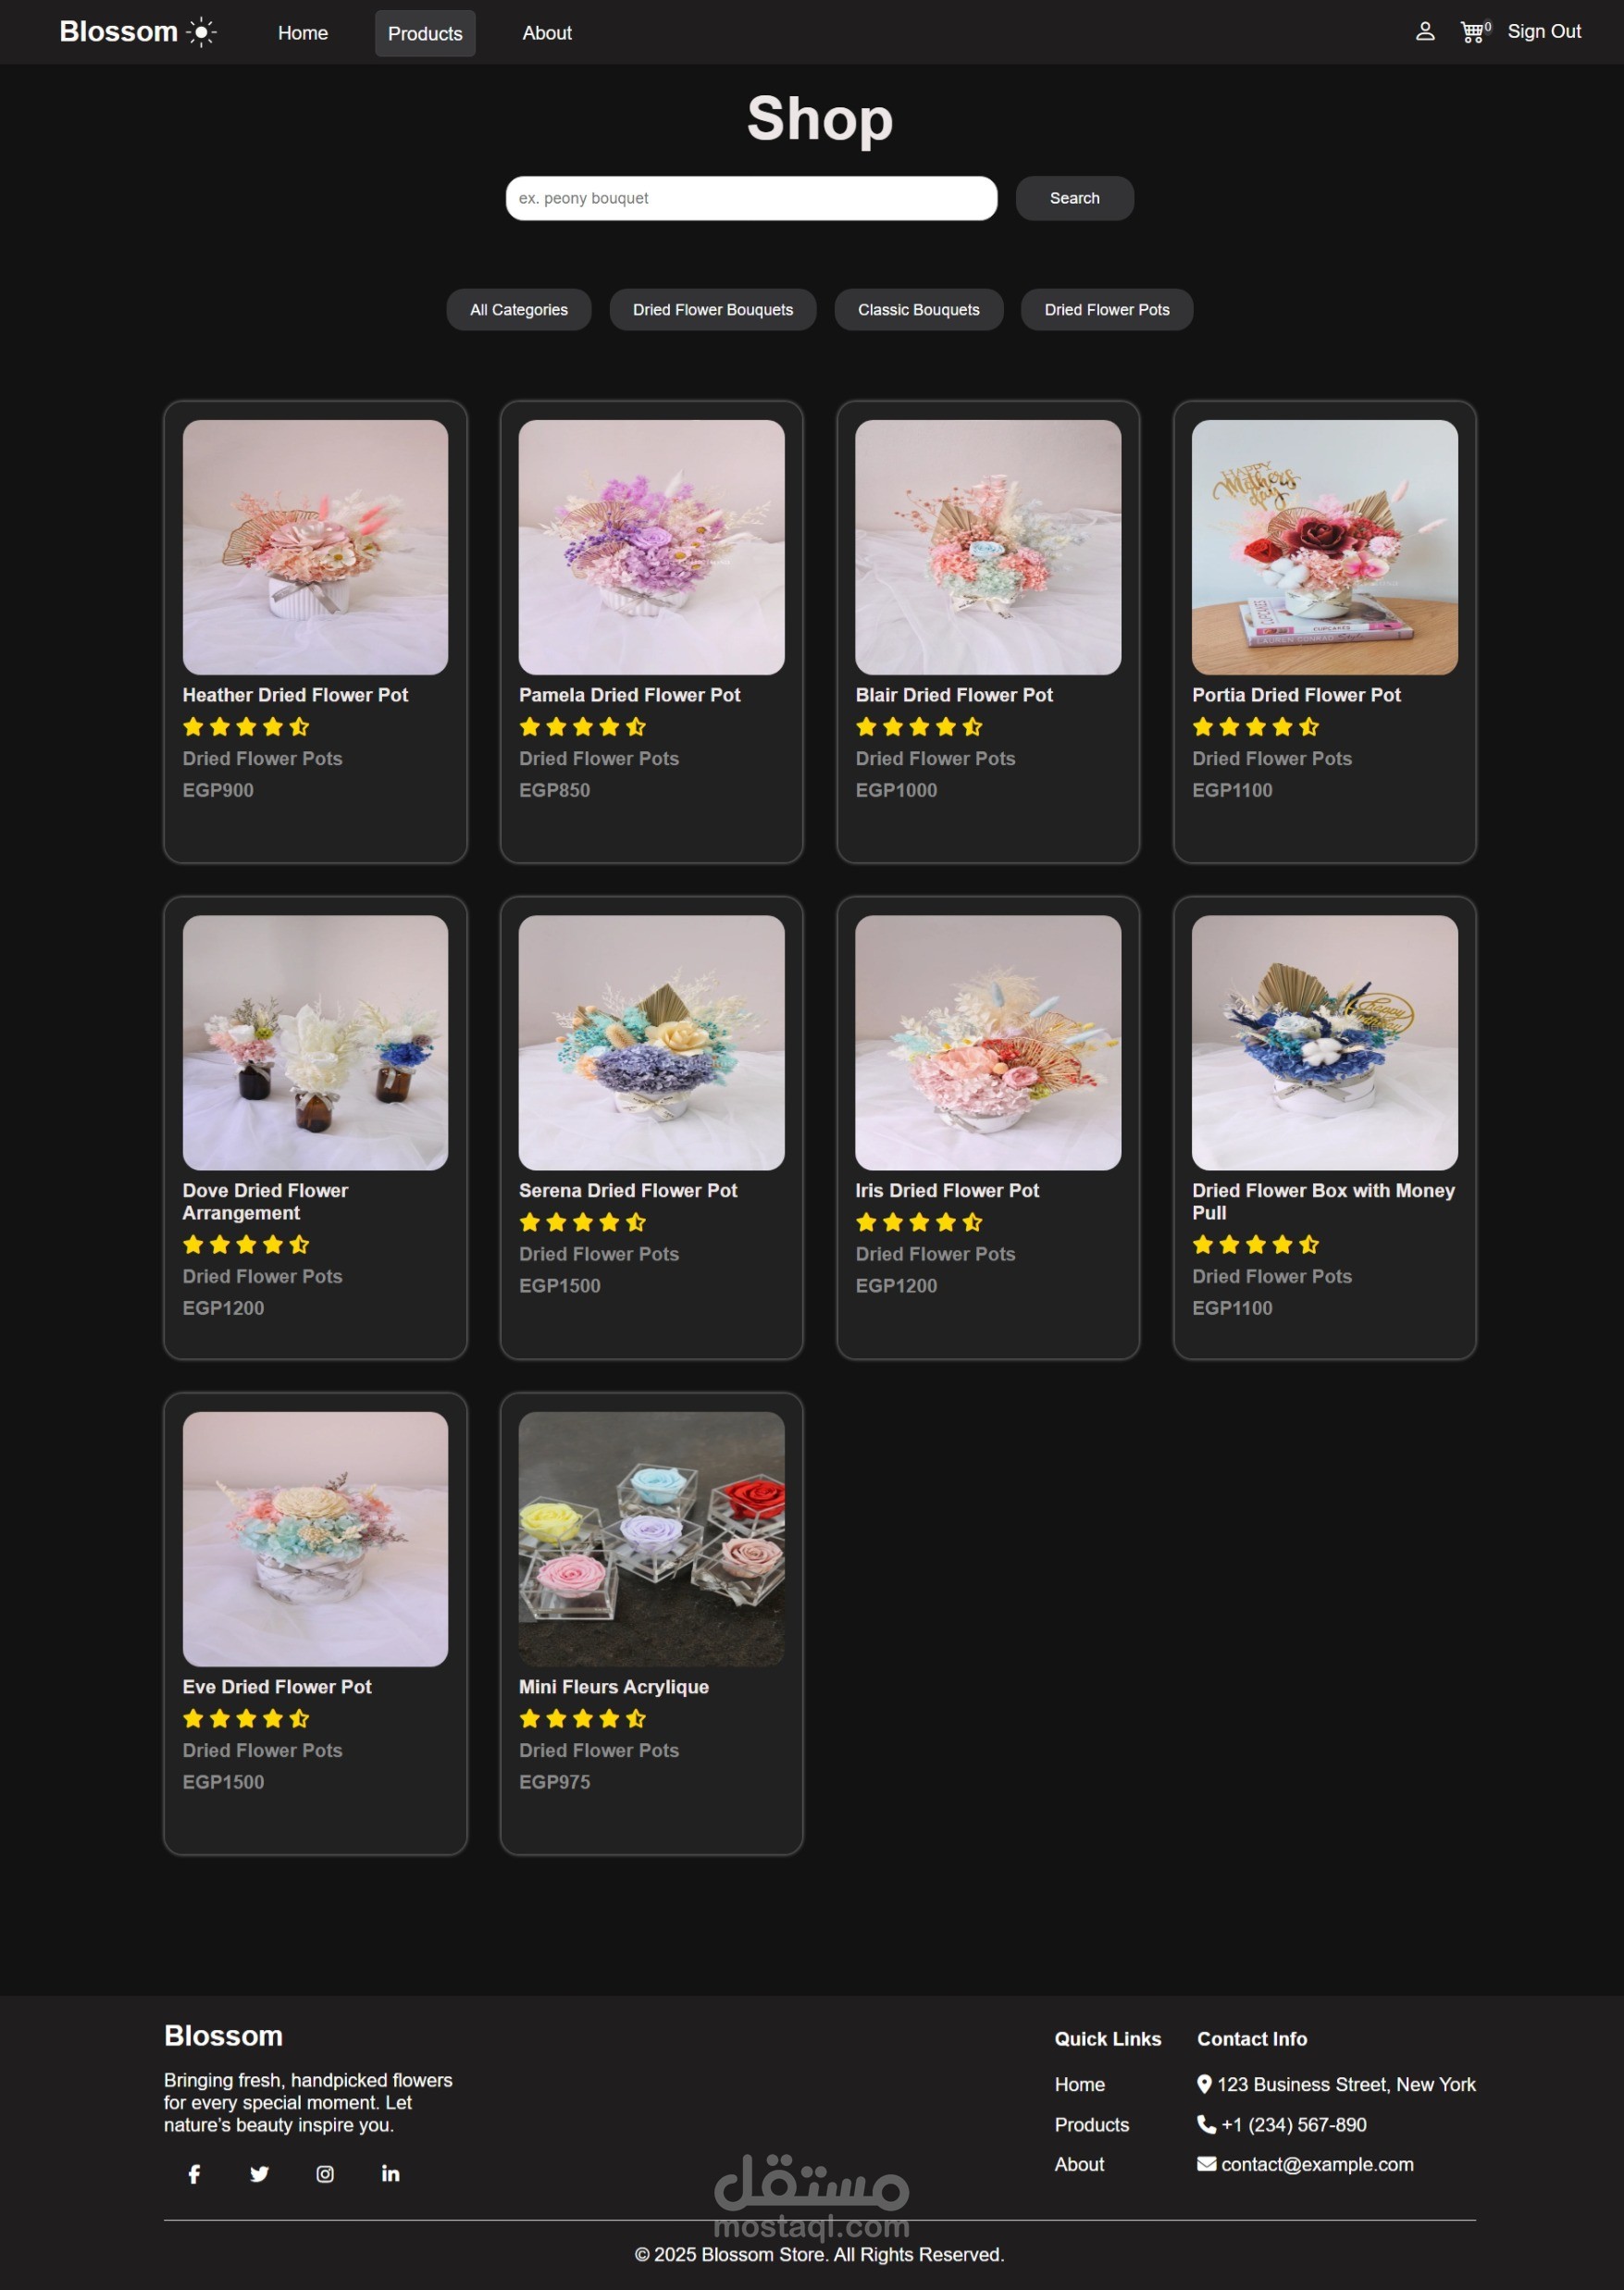Focus the peony bouquet search field
The width and height of the screenshot is (1624, 2290).
tap(752, 198)
